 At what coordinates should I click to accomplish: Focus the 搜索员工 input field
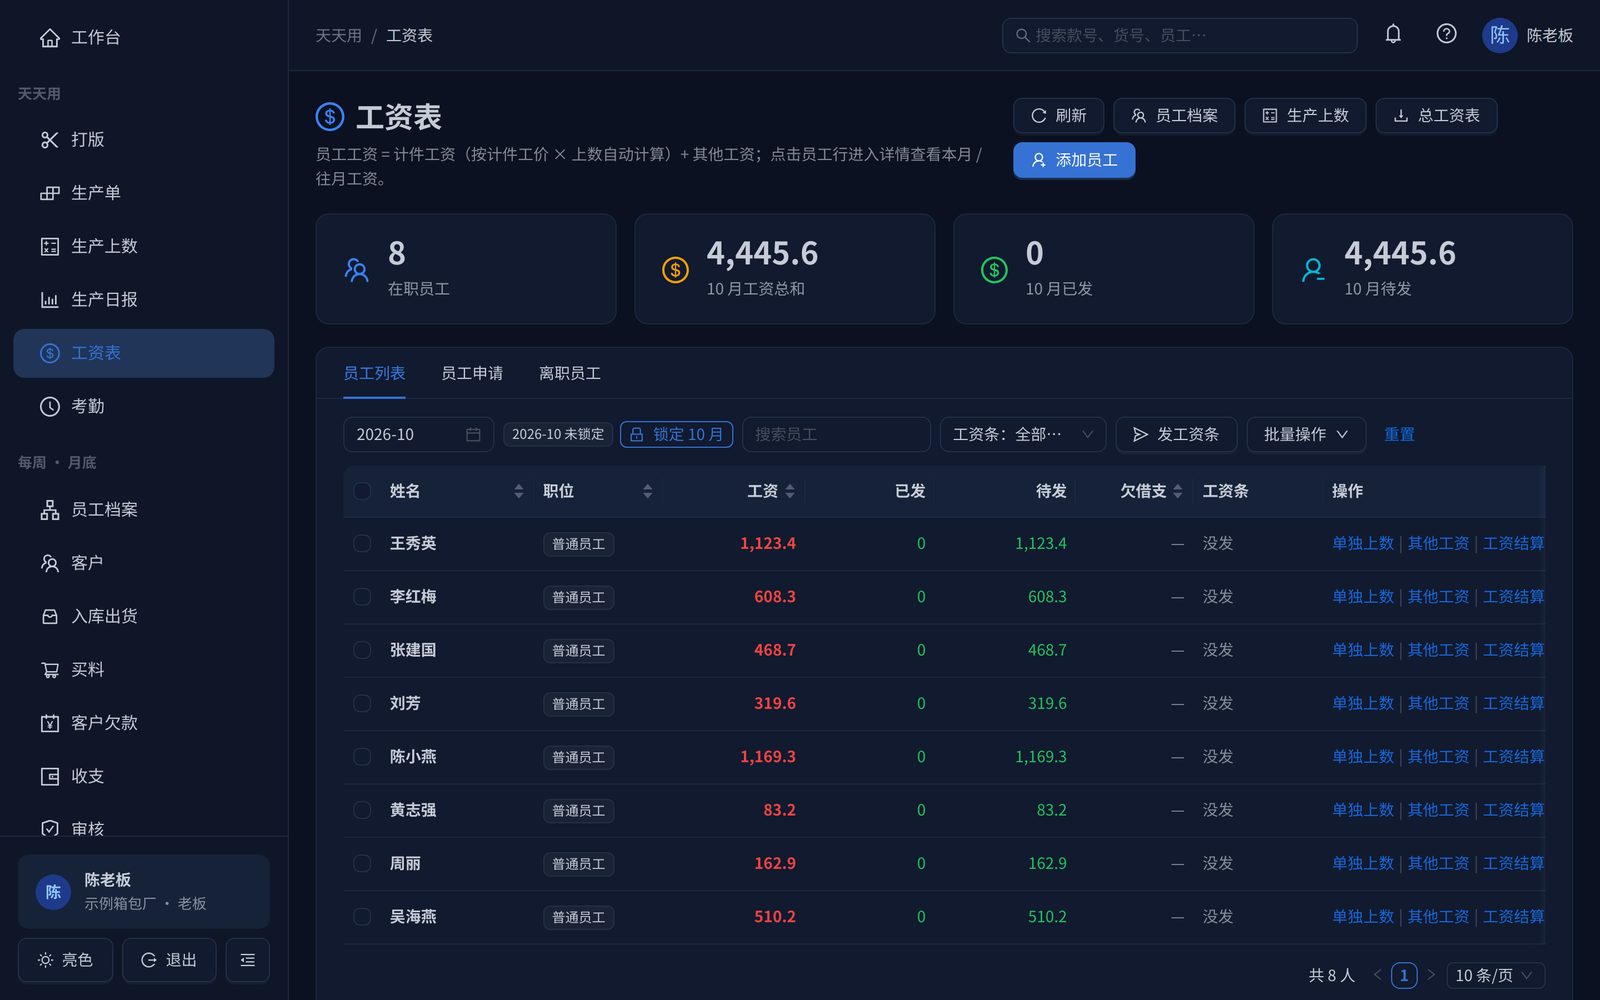coord(836,434)
